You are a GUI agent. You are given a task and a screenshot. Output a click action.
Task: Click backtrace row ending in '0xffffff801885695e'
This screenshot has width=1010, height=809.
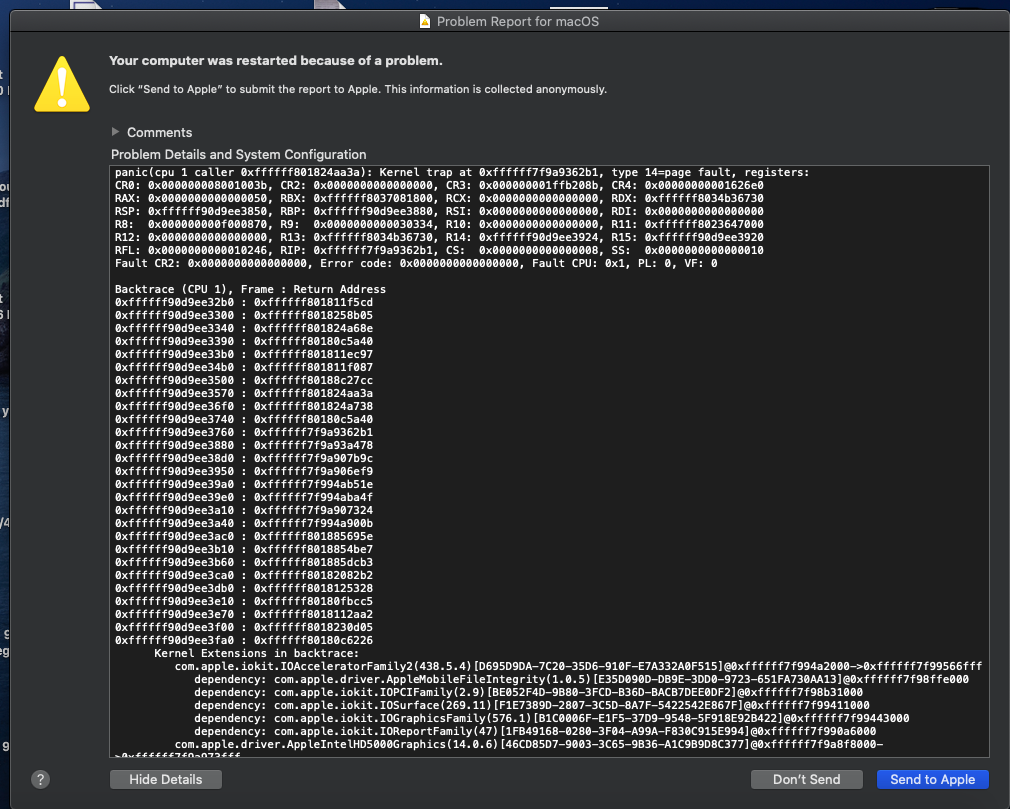244,536
